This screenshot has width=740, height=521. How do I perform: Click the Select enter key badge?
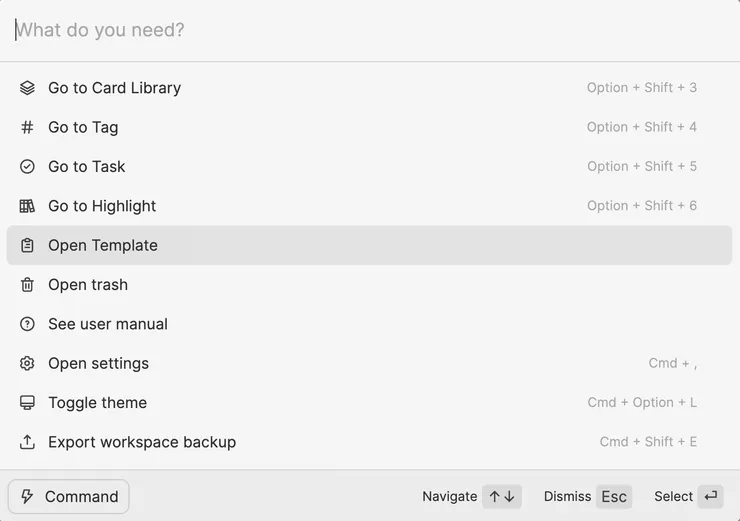tap(711, 497)
